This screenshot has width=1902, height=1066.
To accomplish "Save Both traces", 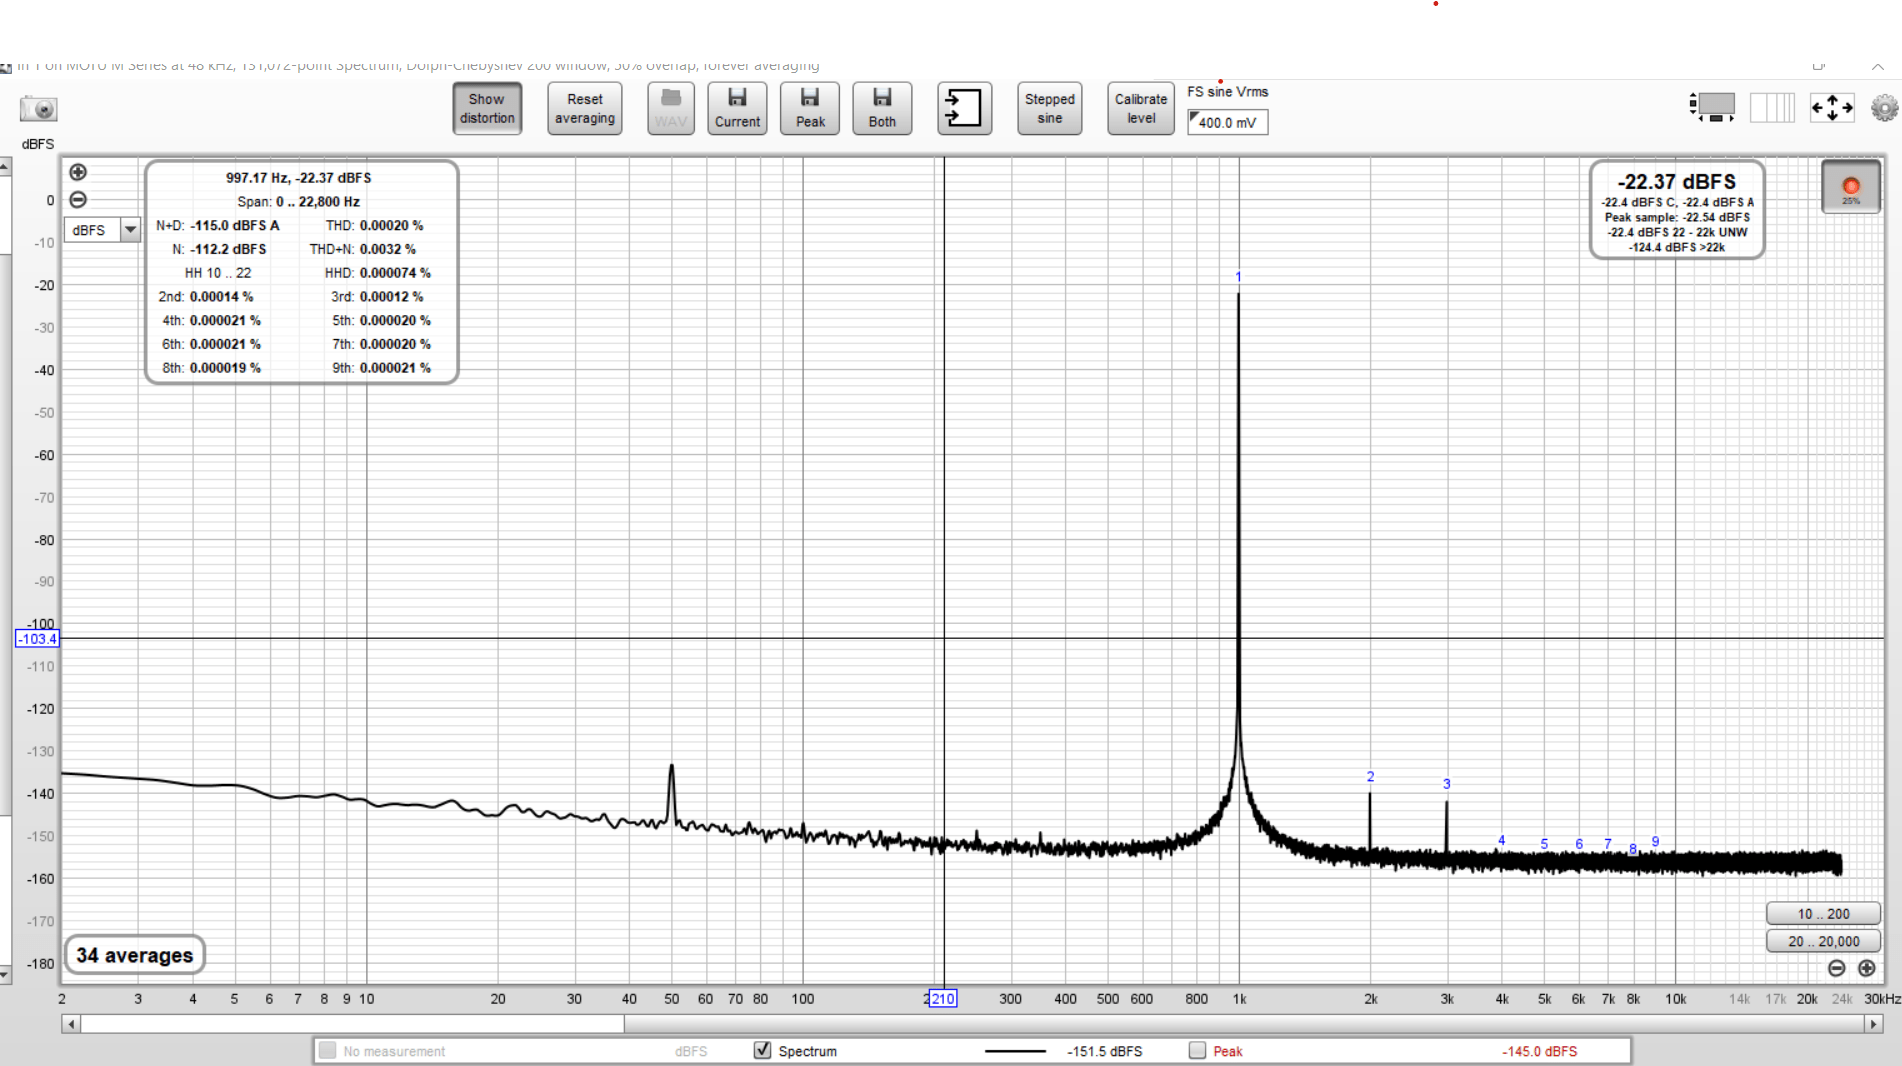I will (882, 108).
